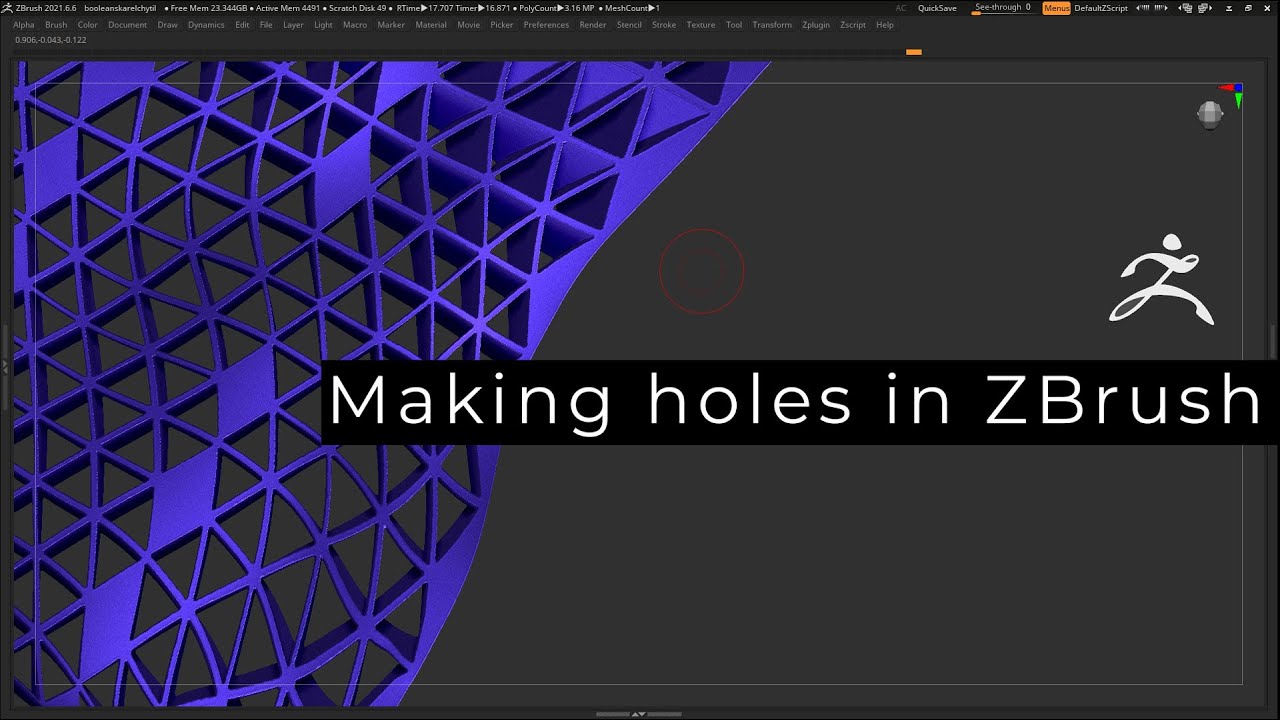Image resolution: width=1280 pixels, height=720 pixels.
Task: Close the ZBrush window
Action: [x=1268, y=8]
